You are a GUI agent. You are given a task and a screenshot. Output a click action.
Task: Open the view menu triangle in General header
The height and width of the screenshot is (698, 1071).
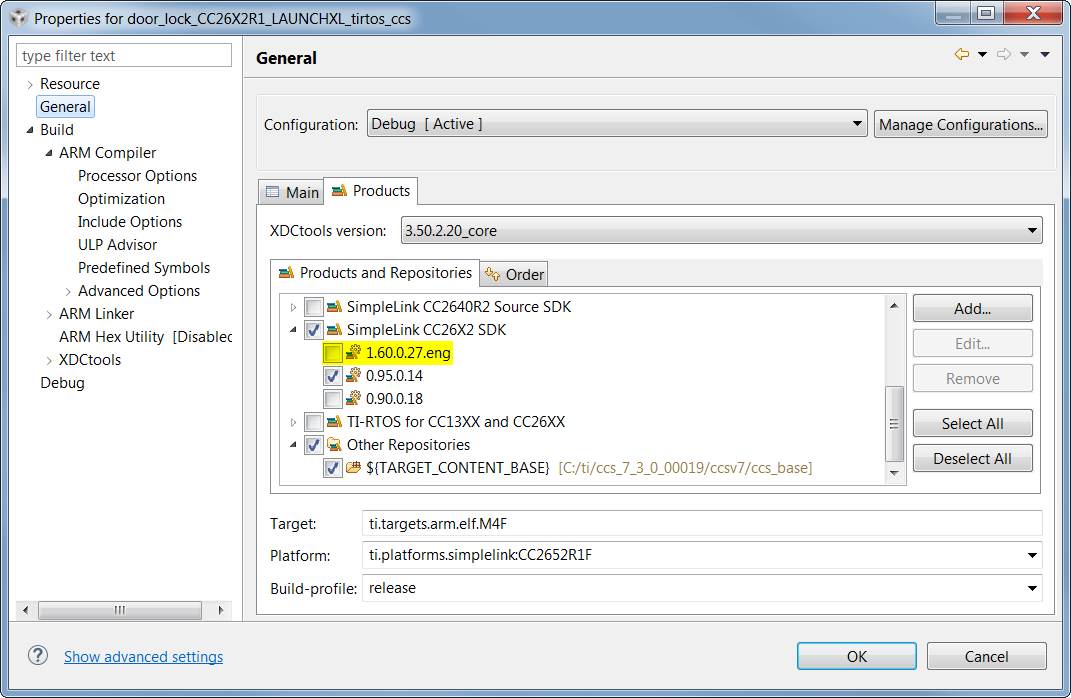(1045, 55)
